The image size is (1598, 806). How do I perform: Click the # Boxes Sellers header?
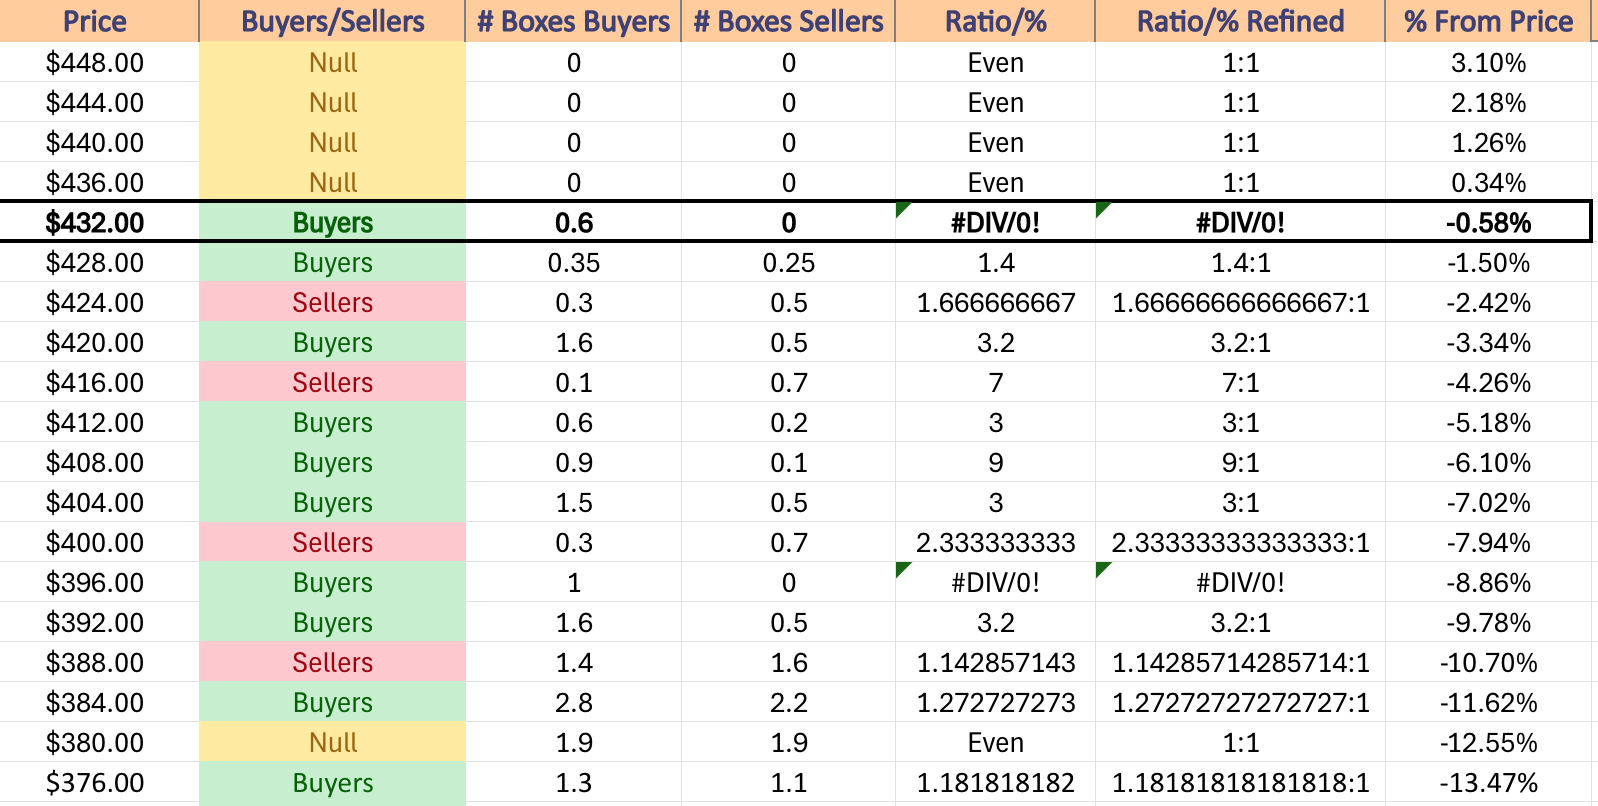(789, 21)
